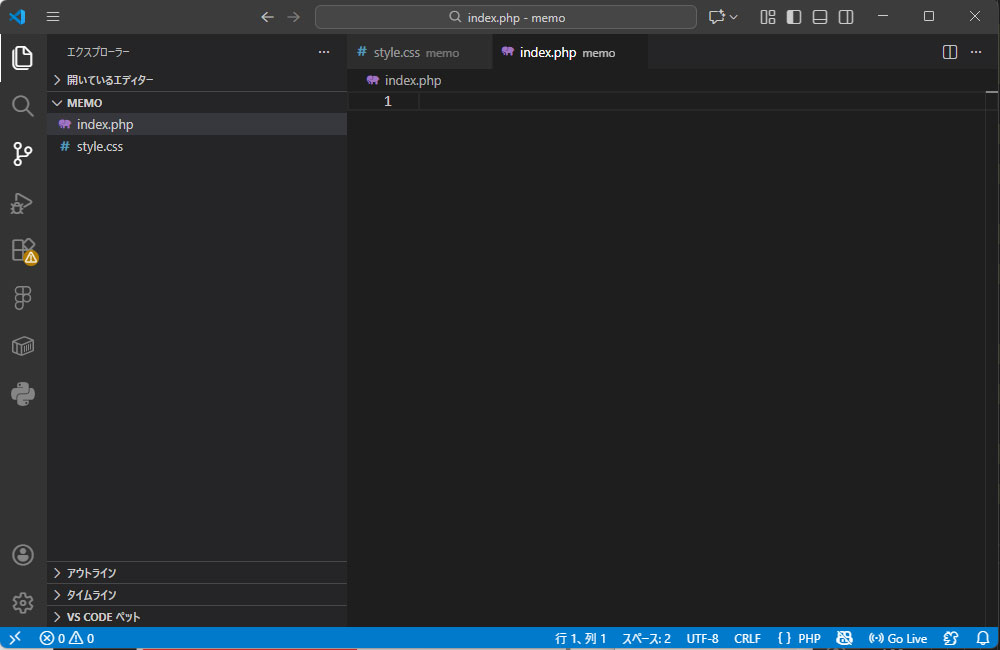Open the hamburger application menu
The image size is (1000, 650).
(x=53, y=17)
